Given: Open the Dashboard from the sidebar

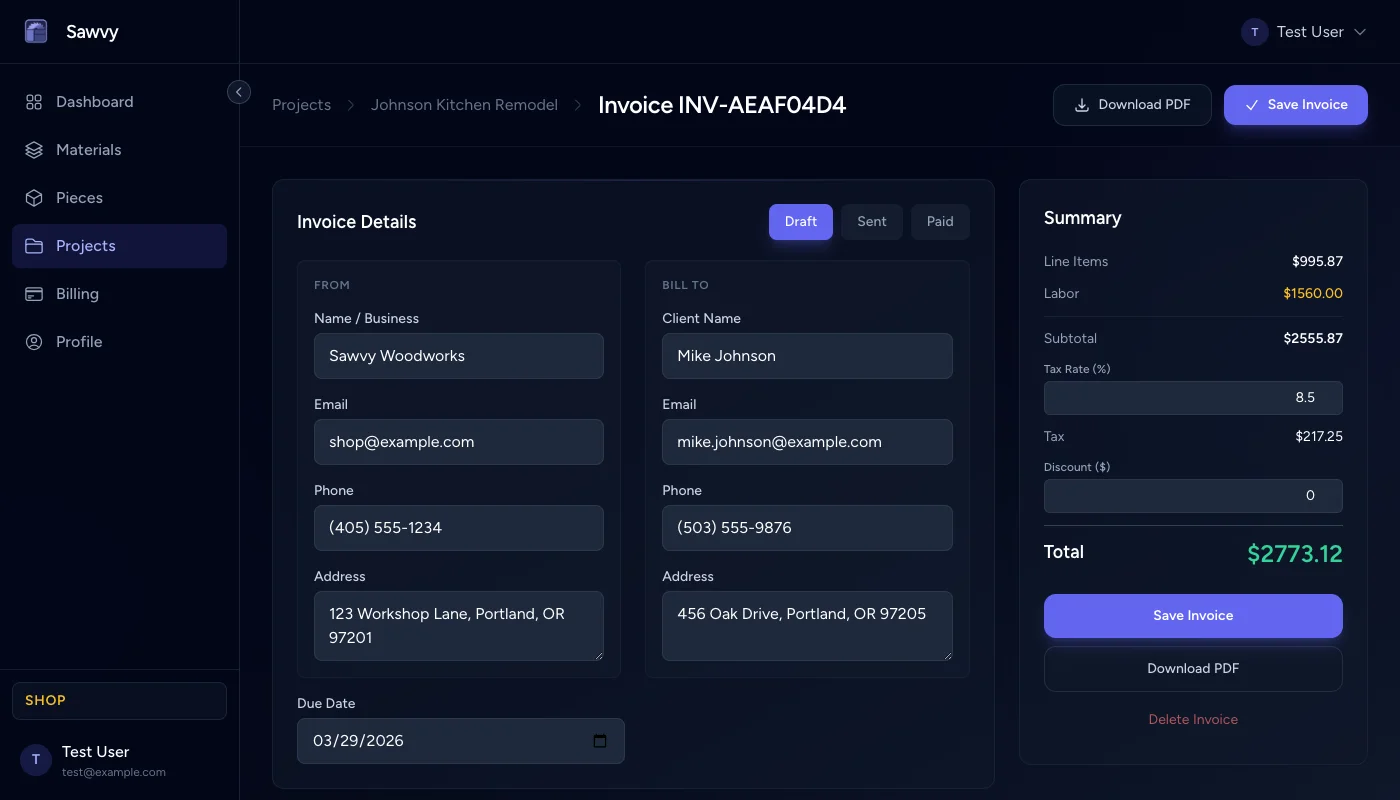Looking at the screenshot, I should pos(94,101).
